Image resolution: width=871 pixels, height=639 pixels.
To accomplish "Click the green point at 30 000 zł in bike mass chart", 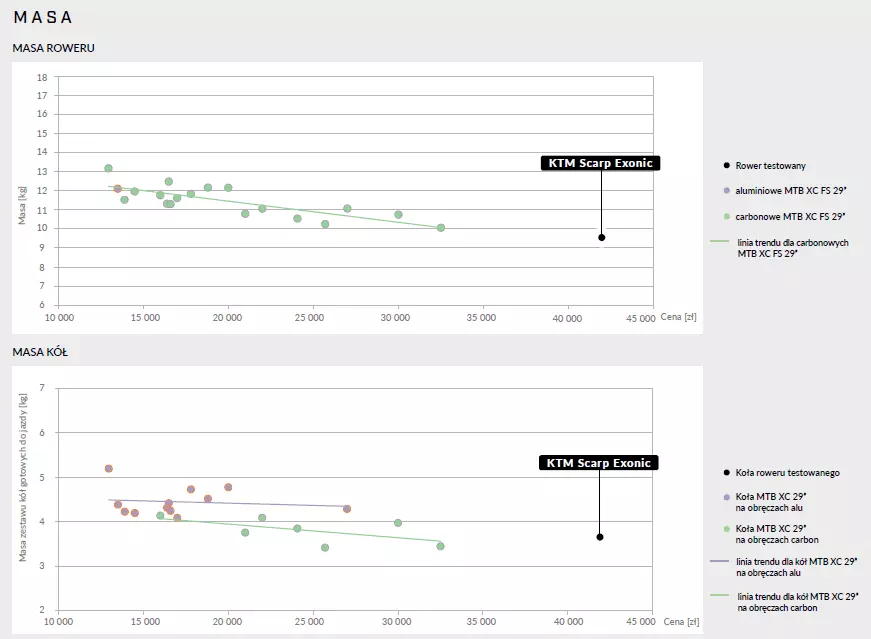I will click(398, 214).
